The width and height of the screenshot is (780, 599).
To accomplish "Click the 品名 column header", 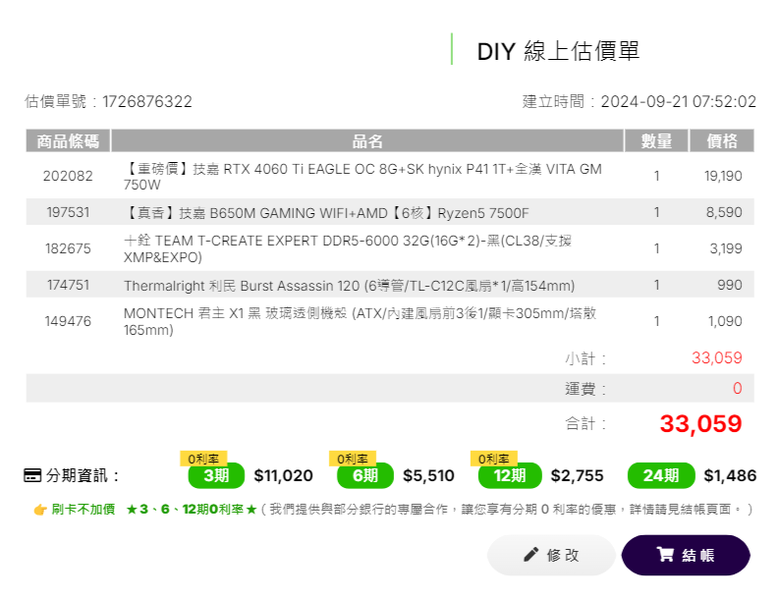I will coord(367,141).
